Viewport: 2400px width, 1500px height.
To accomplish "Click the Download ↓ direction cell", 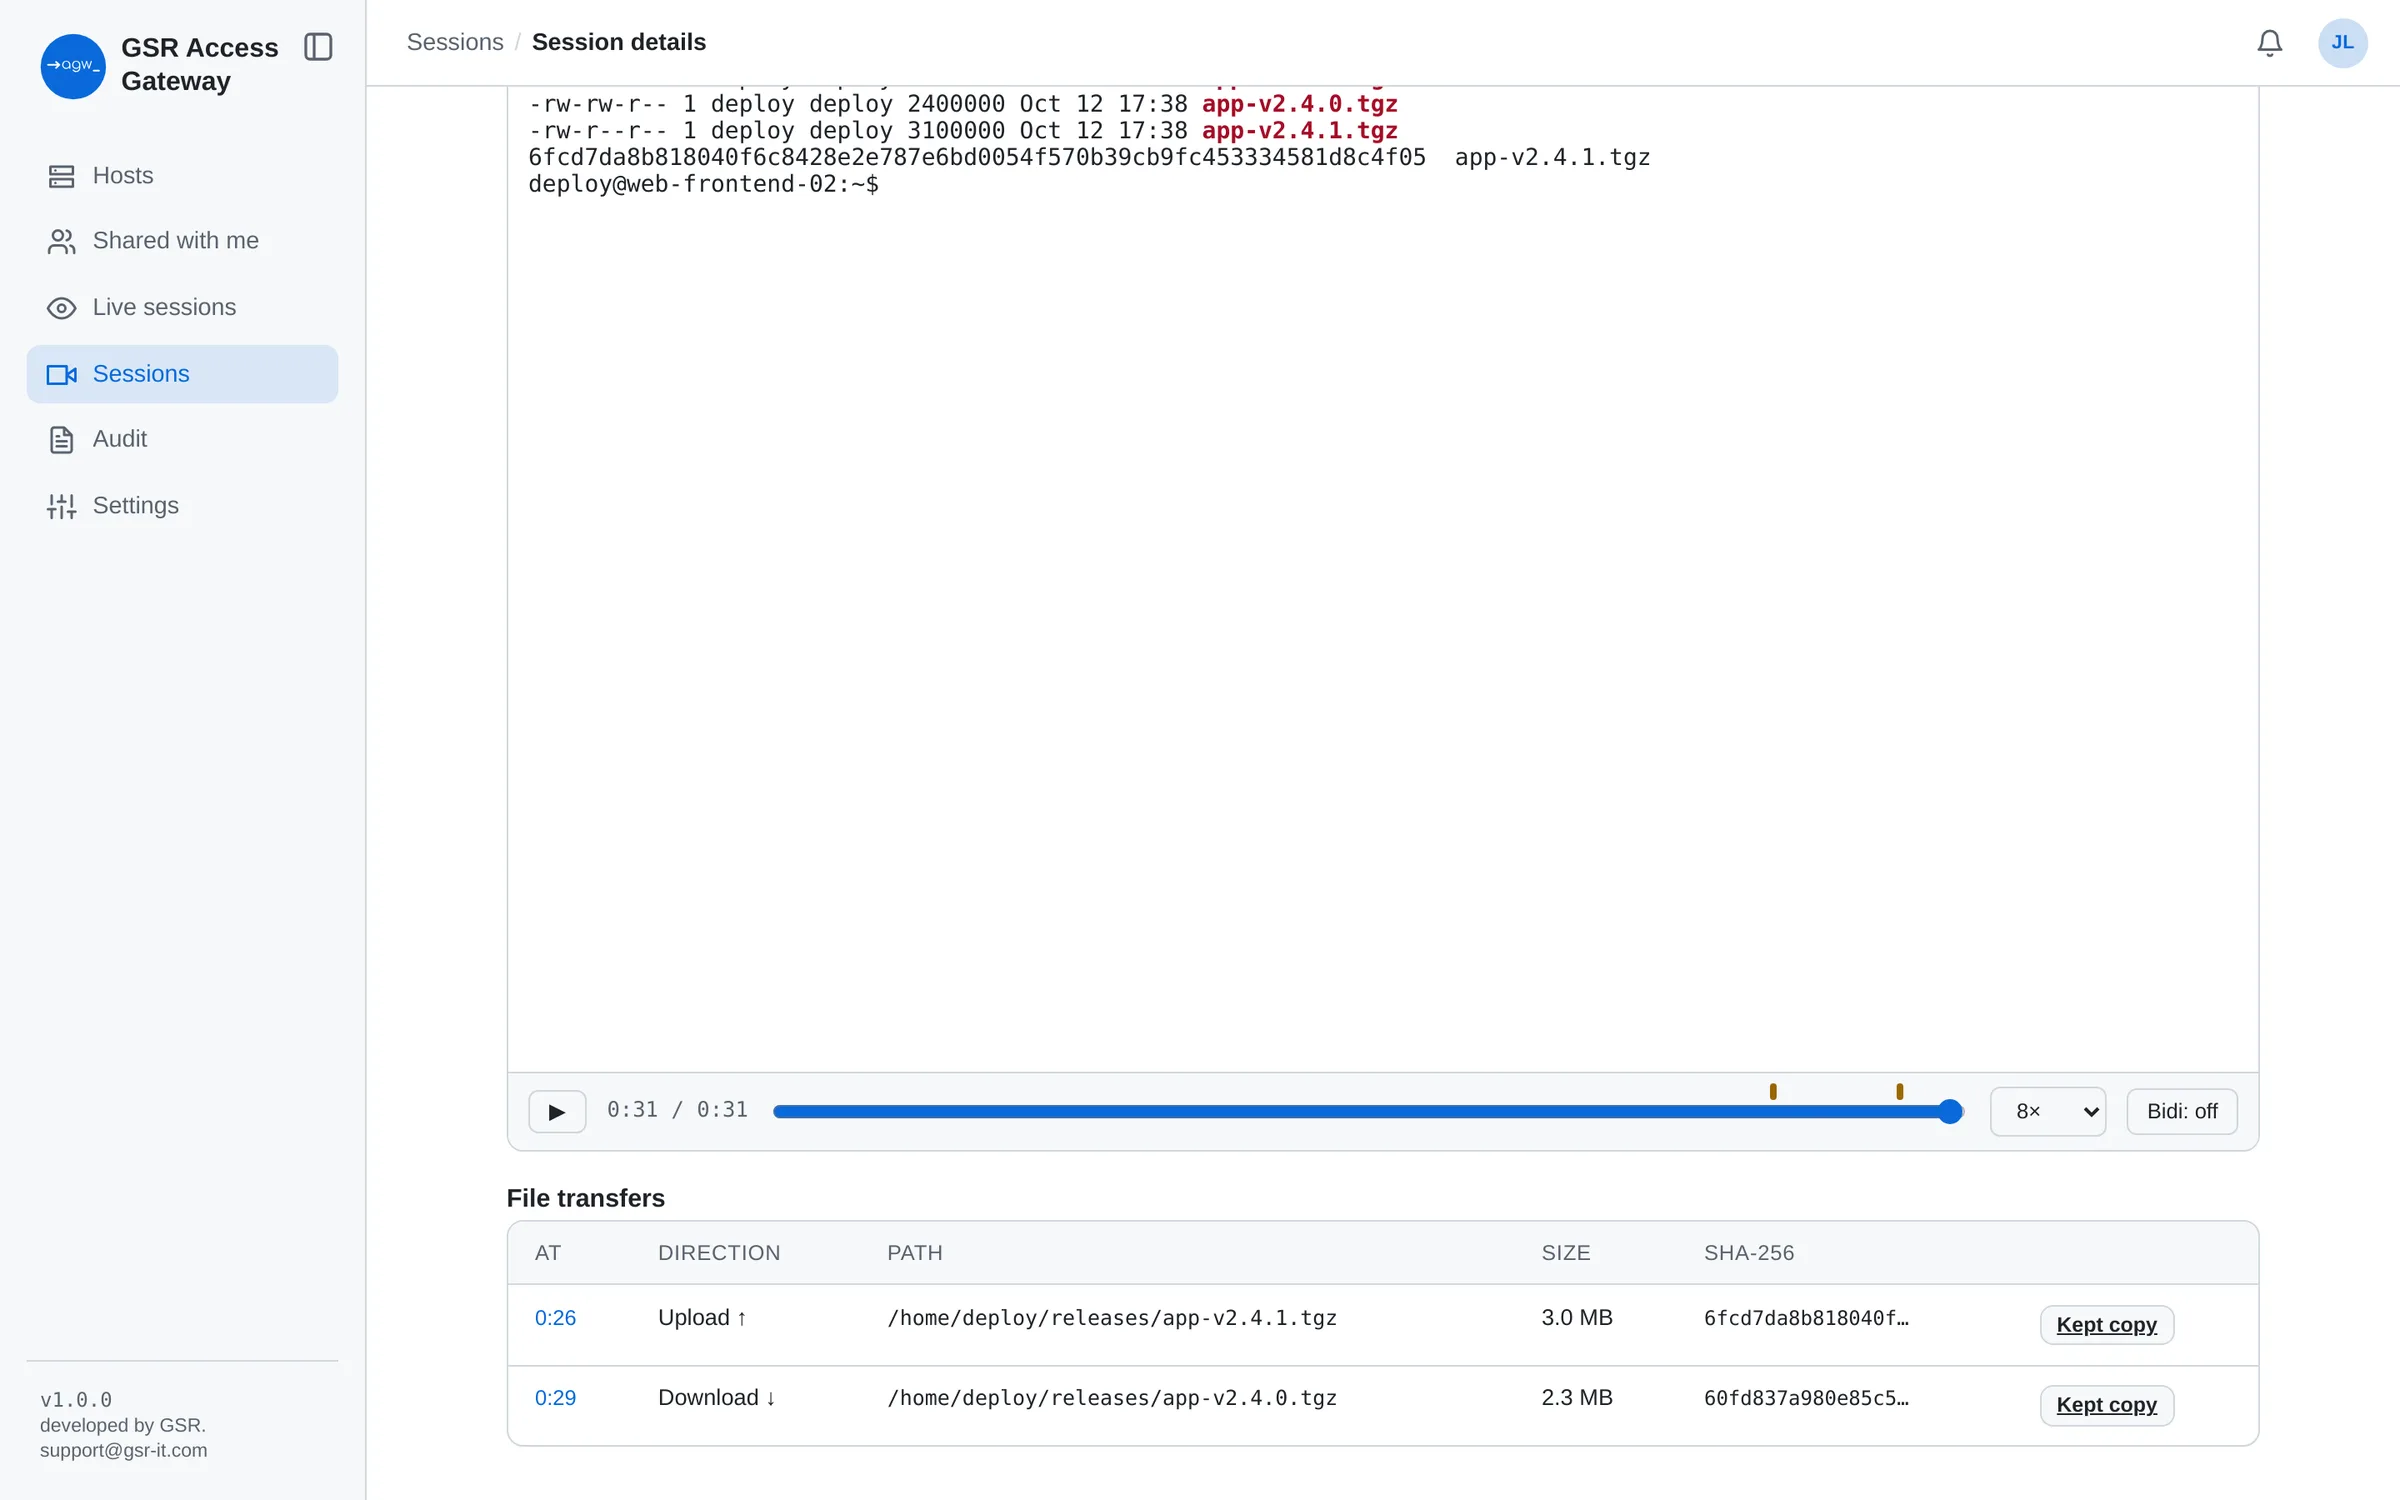I will pos(717,1398).
